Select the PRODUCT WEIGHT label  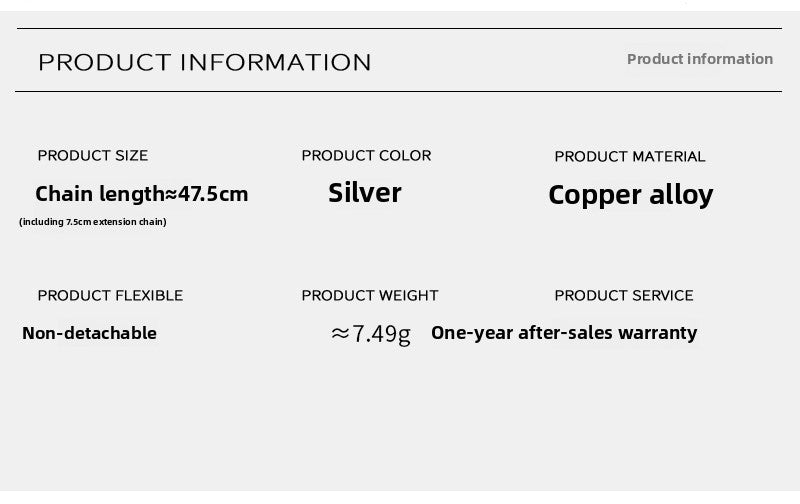(x=370, y=295)
